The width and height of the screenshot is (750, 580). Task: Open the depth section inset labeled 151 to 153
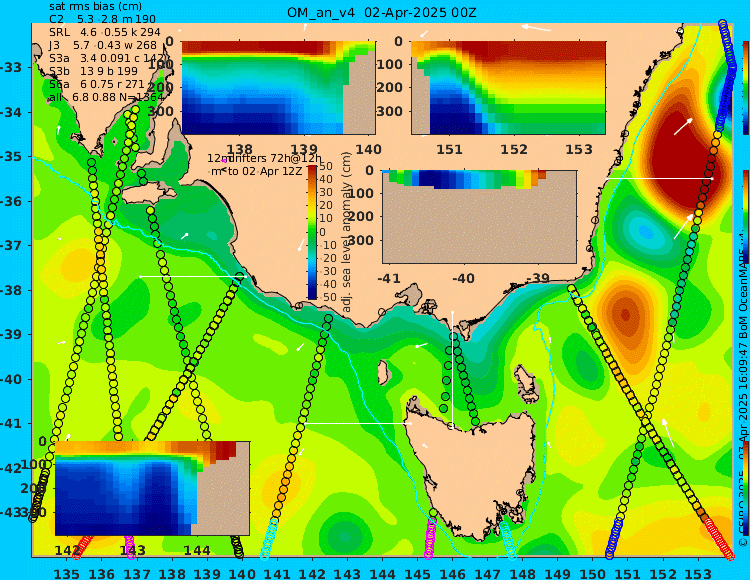pos(508,88)
